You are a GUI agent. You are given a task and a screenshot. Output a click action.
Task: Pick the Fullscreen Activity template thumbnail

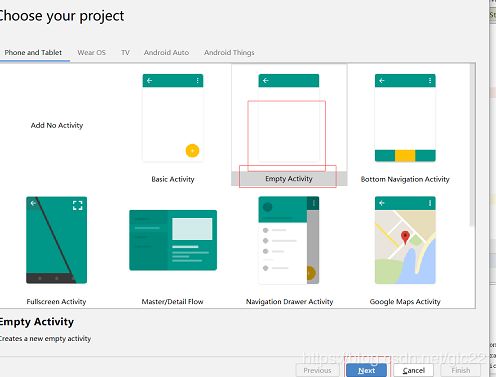pyautogui.click(x=57, y=240)
